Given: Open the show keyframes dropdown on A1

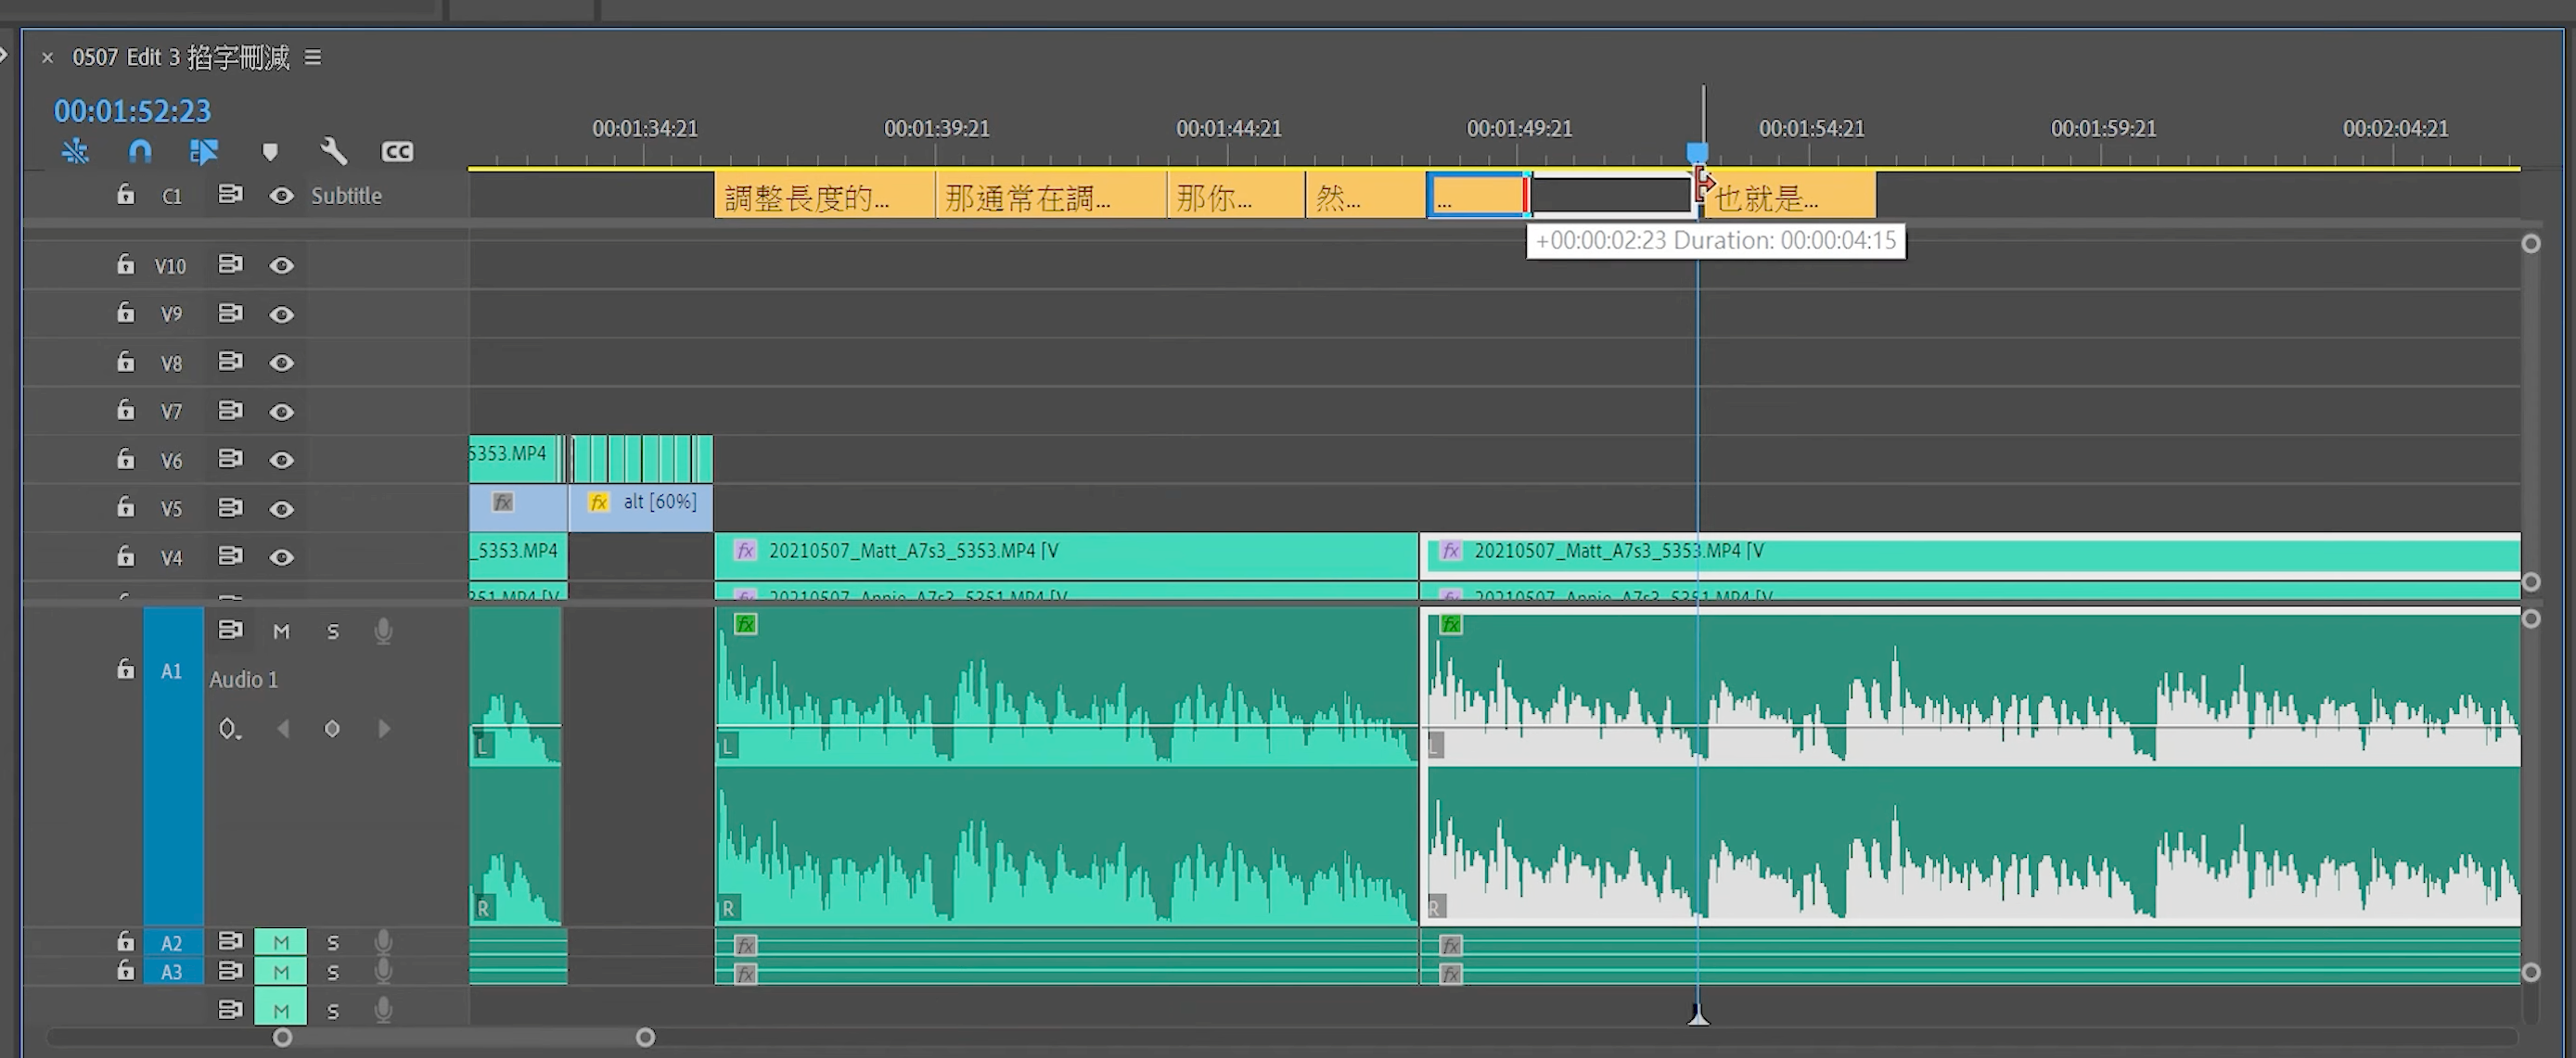Looking at the screenshot, I should [230, 729].
